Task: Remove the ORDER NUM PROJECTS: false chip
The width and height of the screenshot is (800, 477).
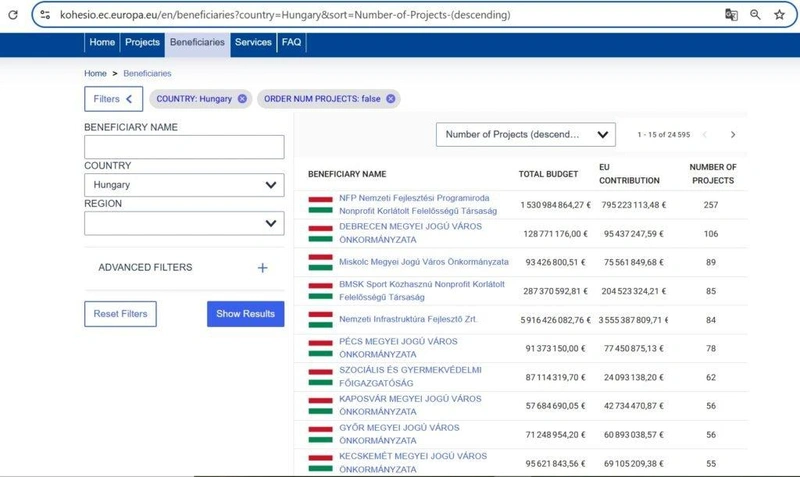Action: click(390, 98)
